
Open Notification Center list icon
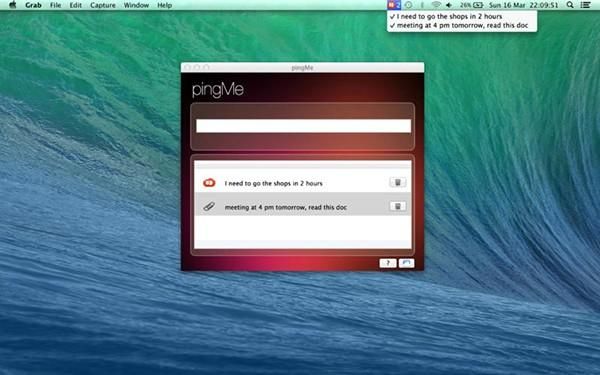coord(585,5)
